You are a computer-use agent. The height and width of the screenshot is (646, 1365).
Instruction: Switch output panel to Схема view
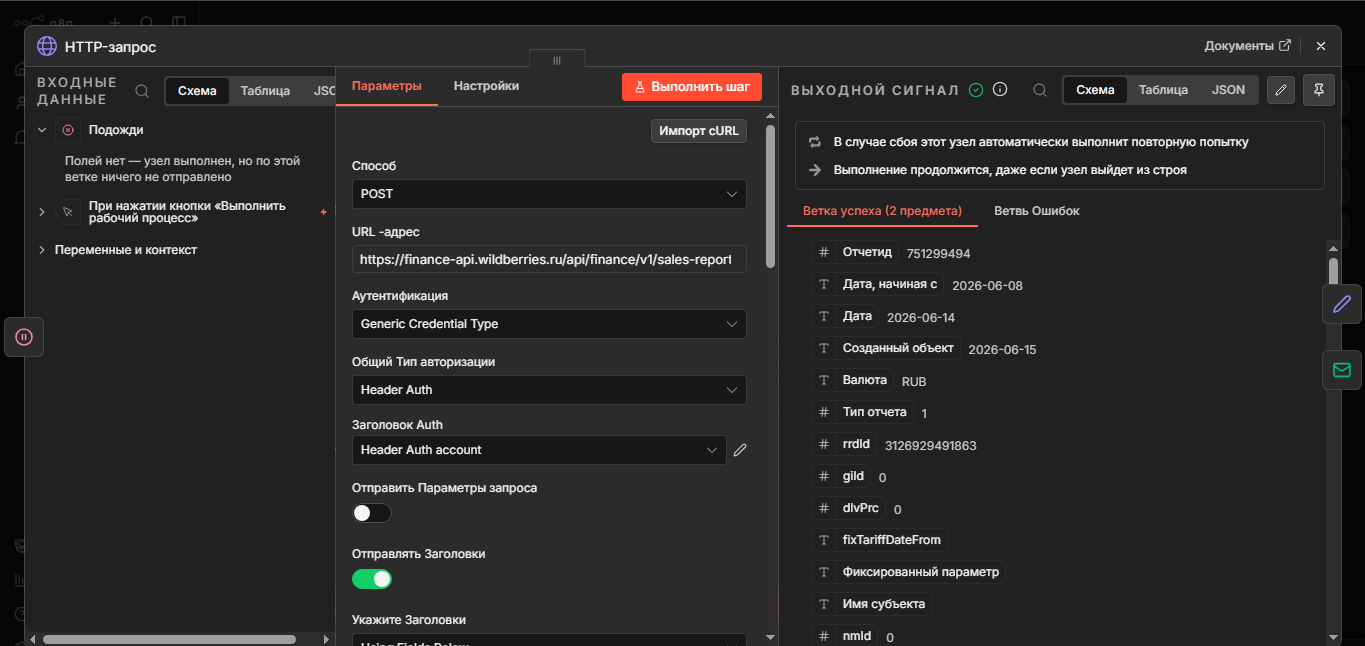click(1095, 90)
